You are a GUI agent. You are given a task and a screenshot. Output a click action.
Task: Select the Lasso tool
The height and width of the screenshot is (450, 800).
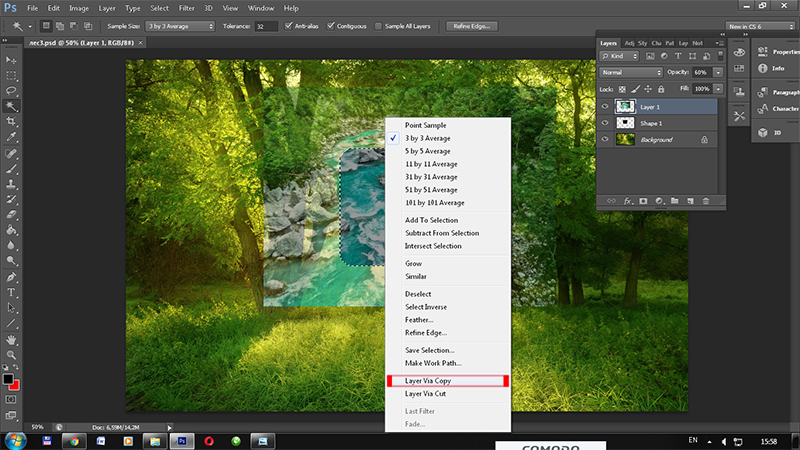click(x=11, y=91)
